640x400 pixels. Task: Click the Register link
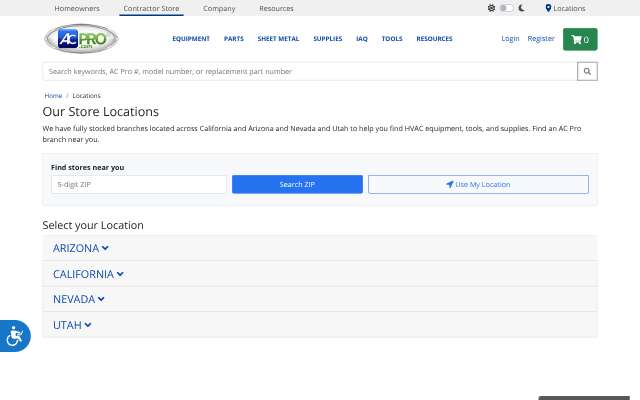pyautogui.click(x=541, y=39)
